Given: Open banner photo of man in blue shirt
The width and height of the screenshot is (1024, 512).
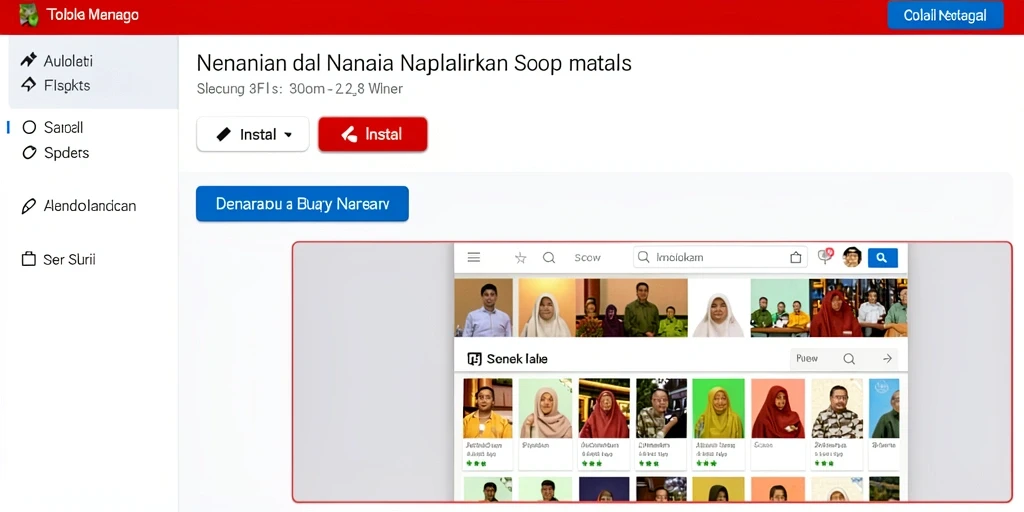Looking at the screenshot, I should [x=483, y=308].
